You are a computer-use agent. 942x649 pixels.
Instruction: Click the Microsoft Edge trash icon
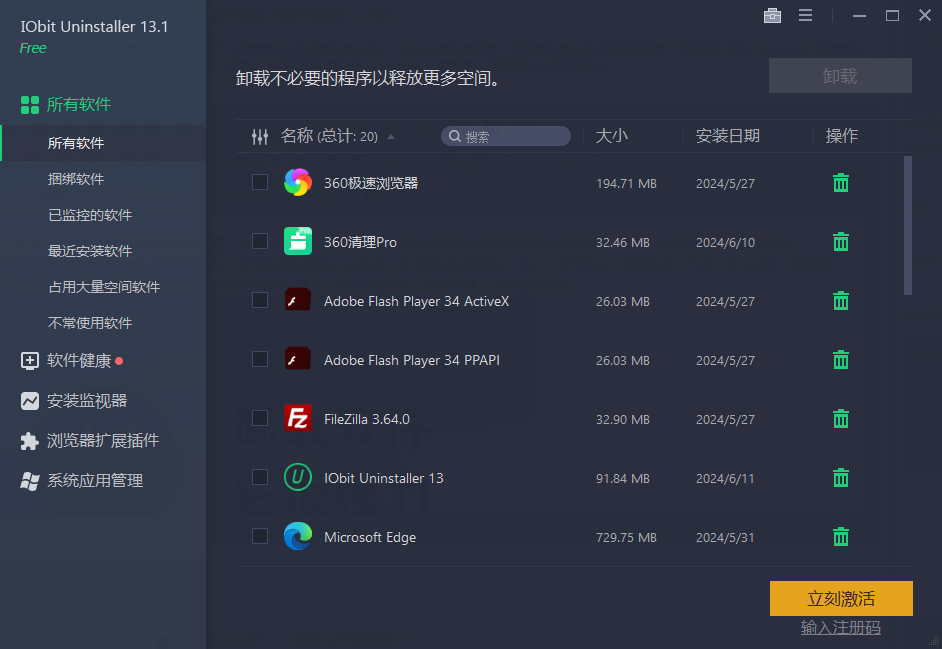[x=840, y=537]
